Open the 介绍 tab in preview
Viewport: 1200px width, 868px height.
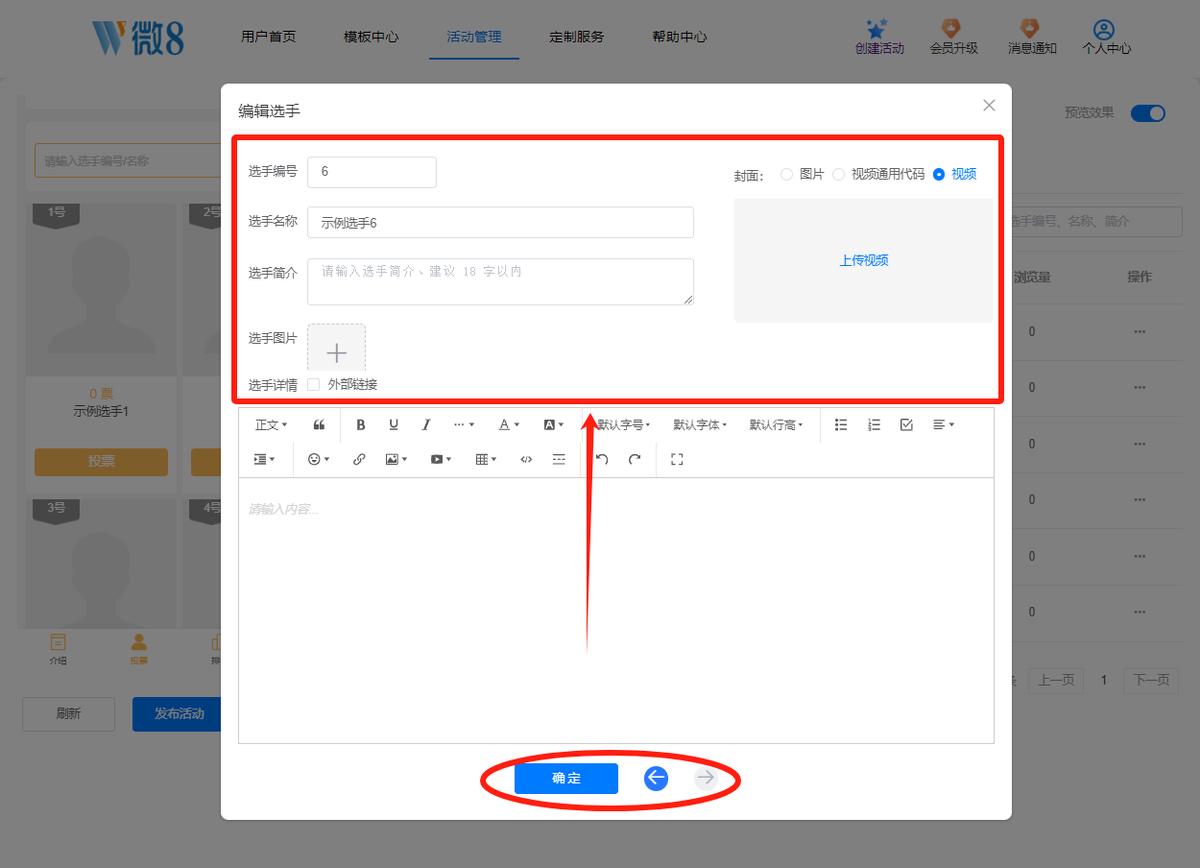click(58, 648)
